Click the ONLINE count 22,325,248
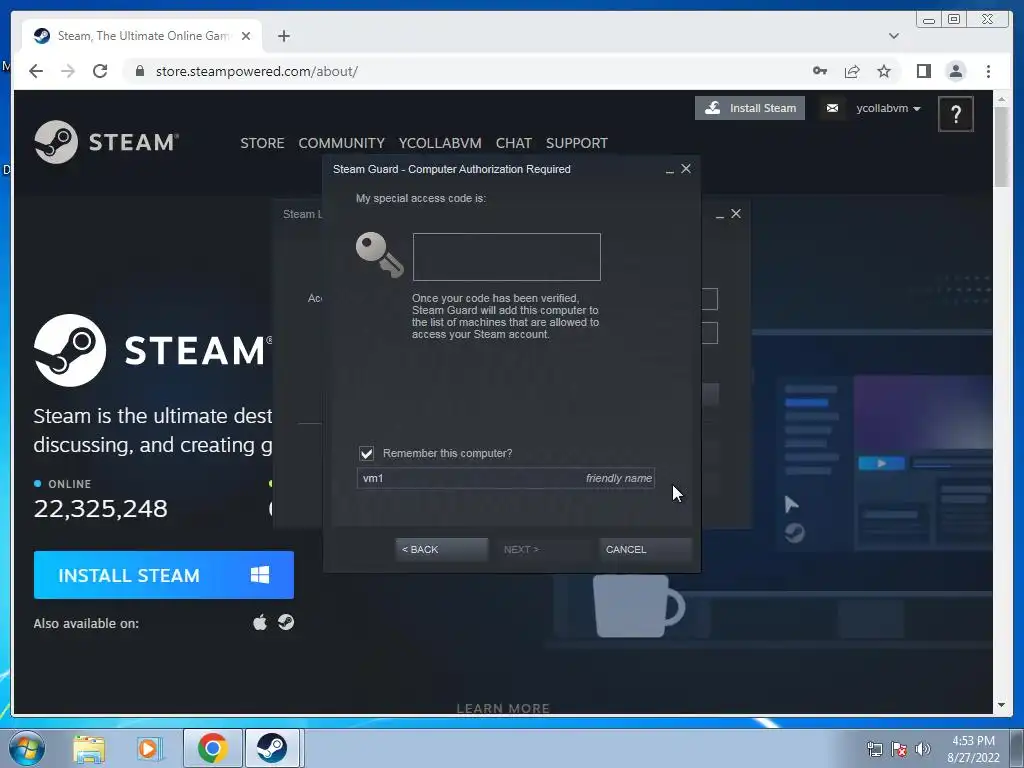The height and width of the screenshot is (768, 1024). (101, 509)
